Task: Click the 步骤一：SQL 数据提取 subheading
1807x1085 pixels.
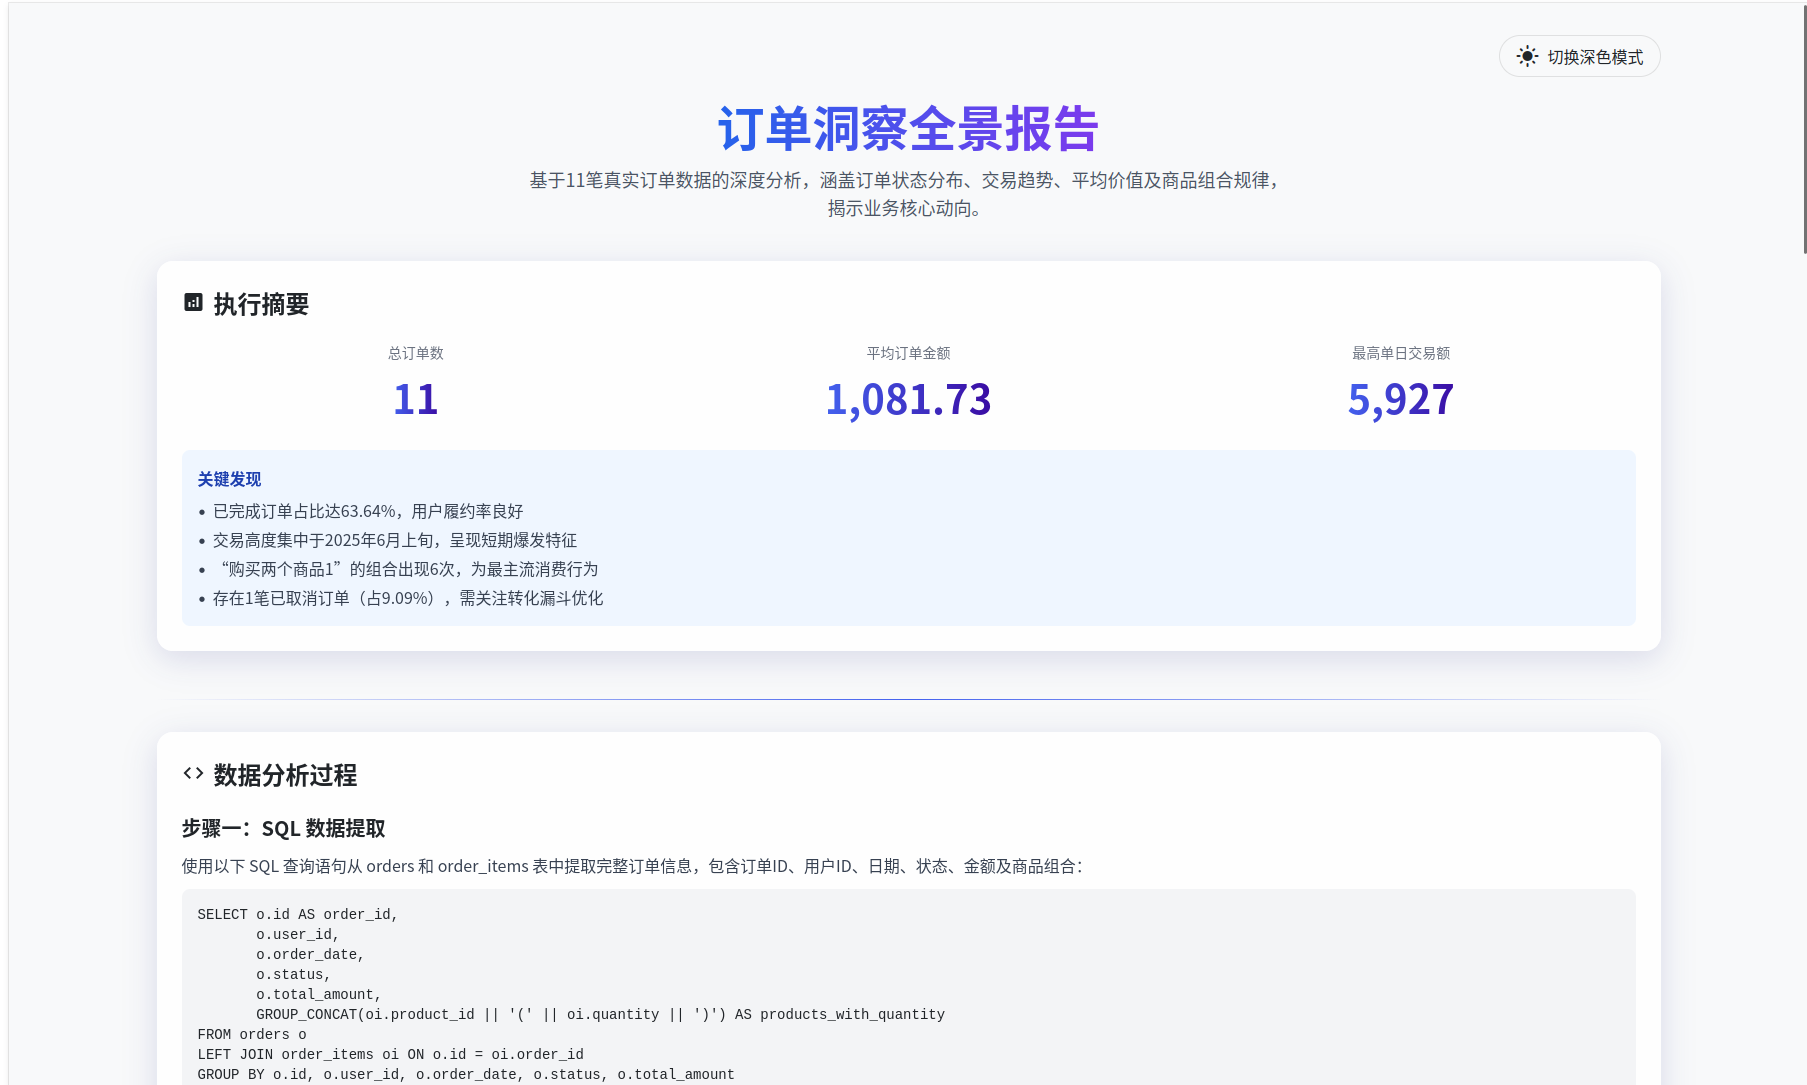Action: coord(283,828)
